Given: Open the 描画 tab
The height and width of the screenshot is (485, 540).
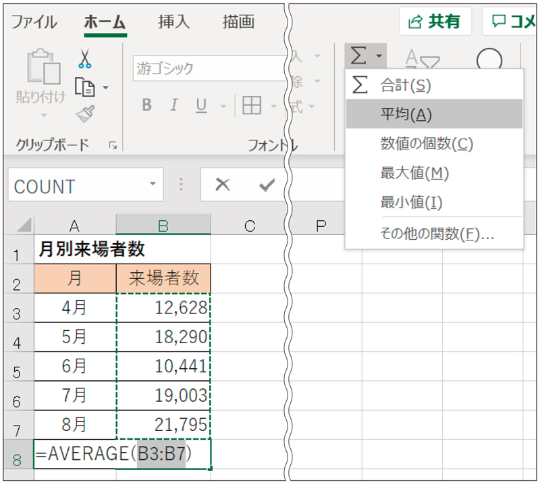Looking at the screenshot, I should (238, 22).
